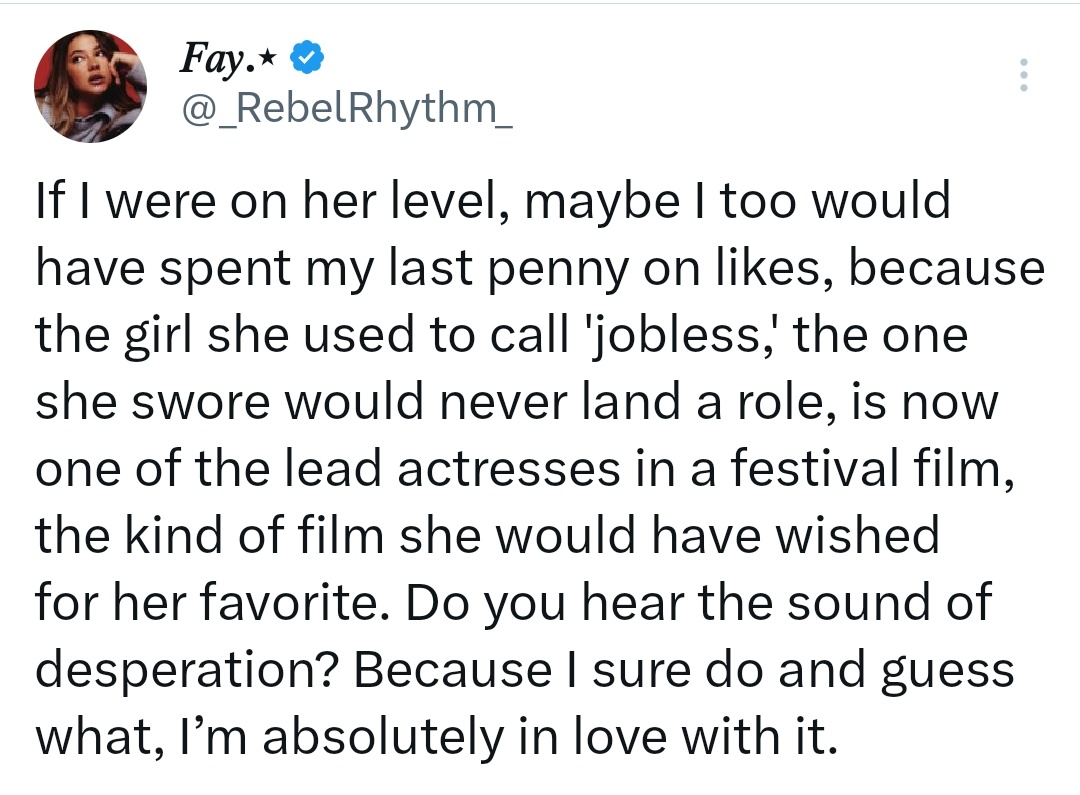Click the tweet's first line starting "If I were"
This screenshot has height=795, width=1080.
492,201
